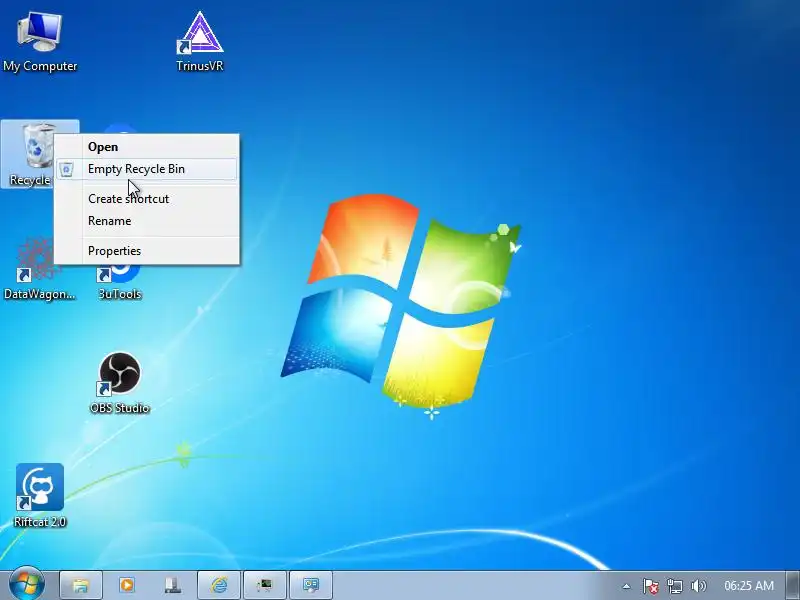Click the monitor app taskbar button

(265, 585)
